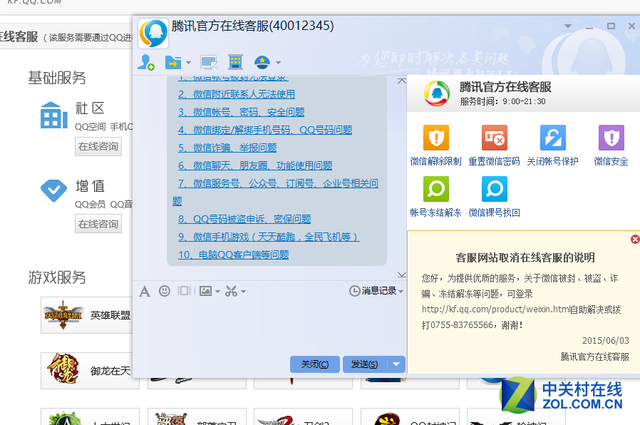Click the 增值 blue diamond icon
640x425 pixels.
54,190
